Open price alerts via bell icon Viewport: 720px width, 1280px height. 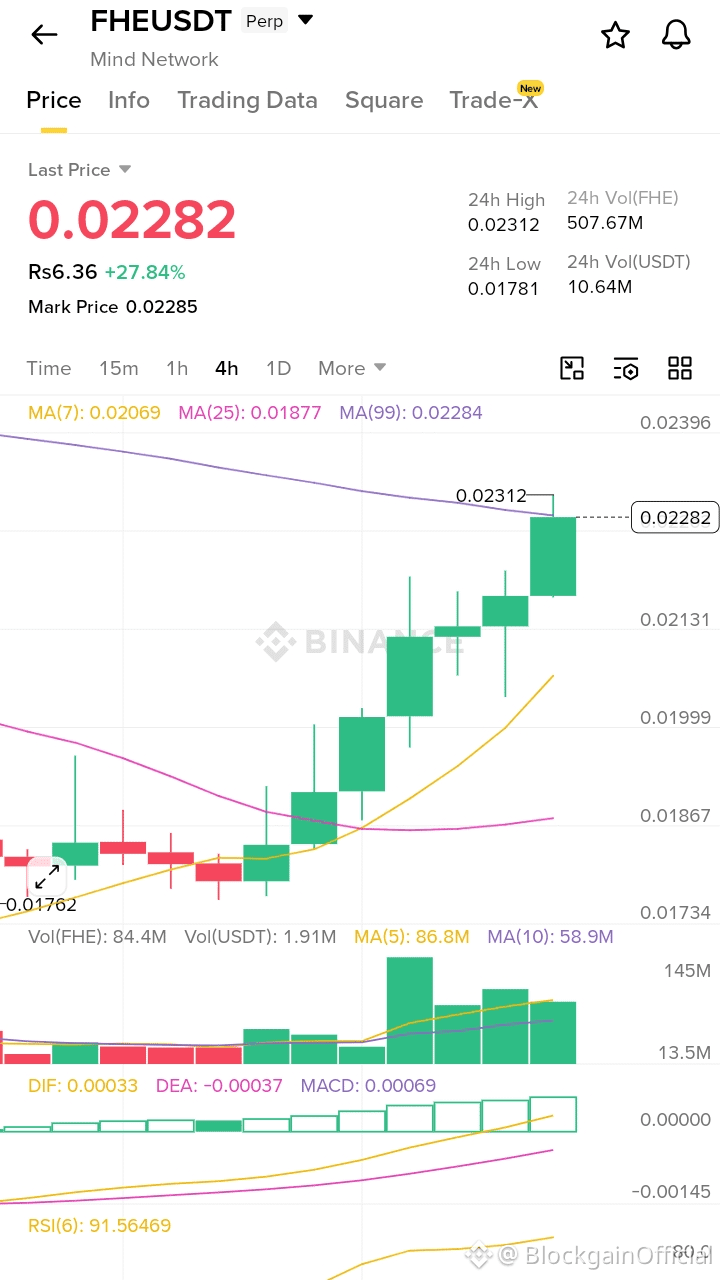point(677,35)
